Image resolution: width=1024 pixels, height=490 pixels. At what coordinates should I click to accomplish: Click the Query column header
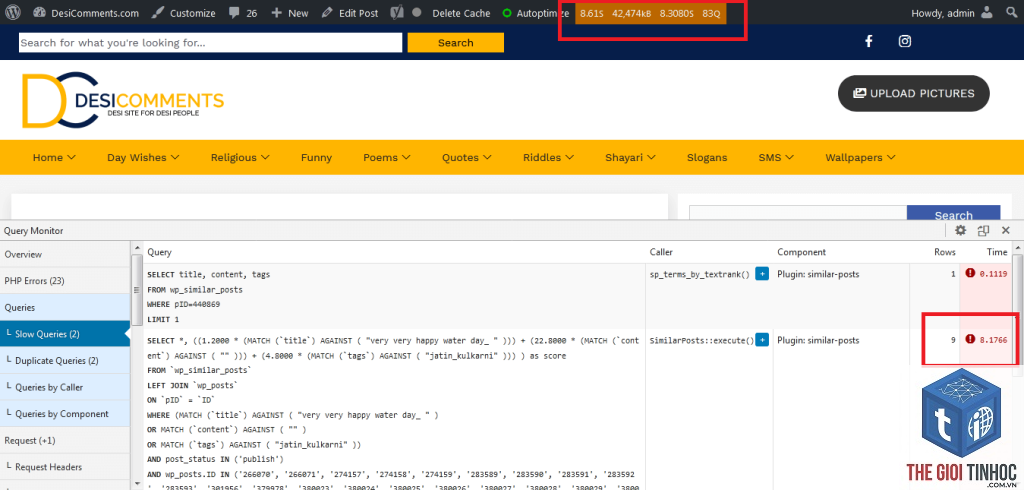[159, 252]
